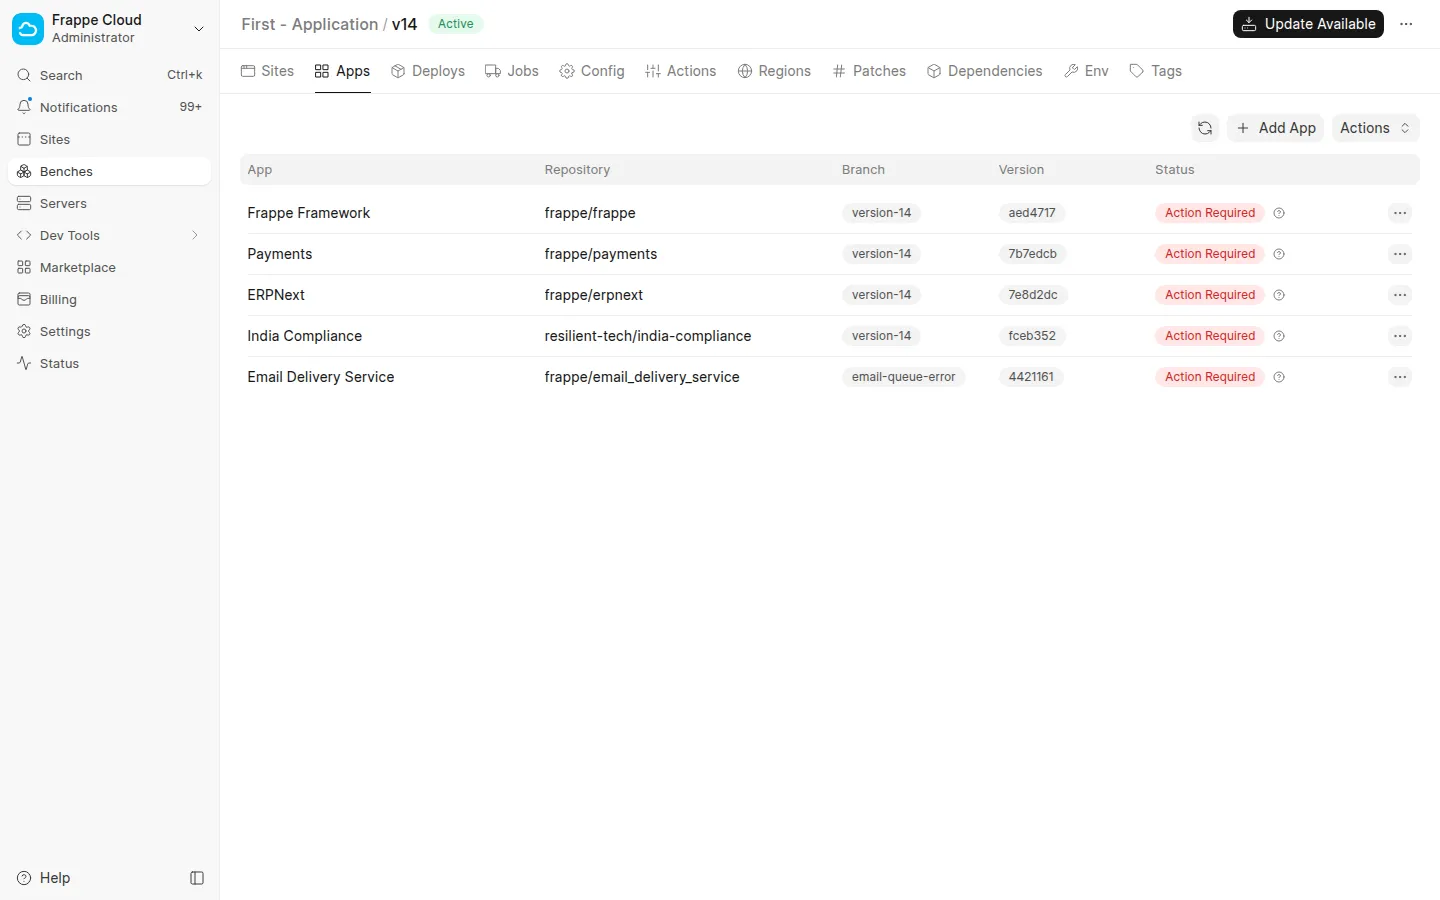Click the Action Required badge for ERPNext
1440x900 pixels.
pyautogui.click(x=1210, y=295)
